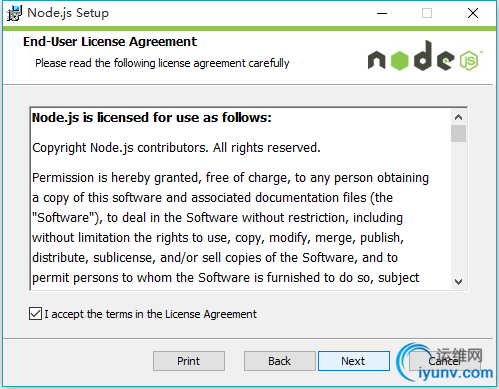
Task: Click the Node.js installer icon in title bar
Action: point(14,13)
